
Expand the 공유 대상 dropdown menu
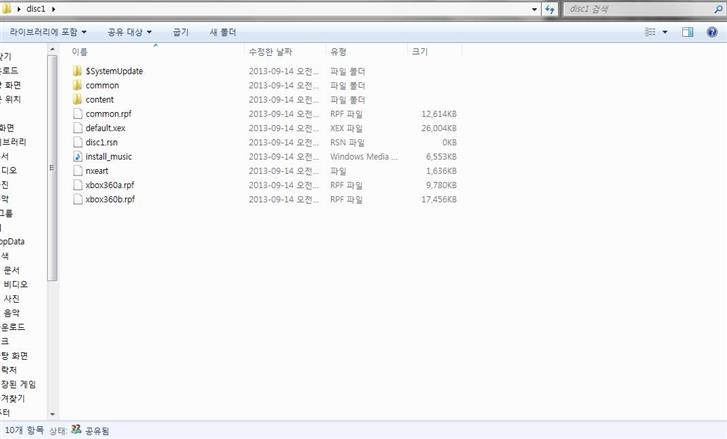click(129, 32)
